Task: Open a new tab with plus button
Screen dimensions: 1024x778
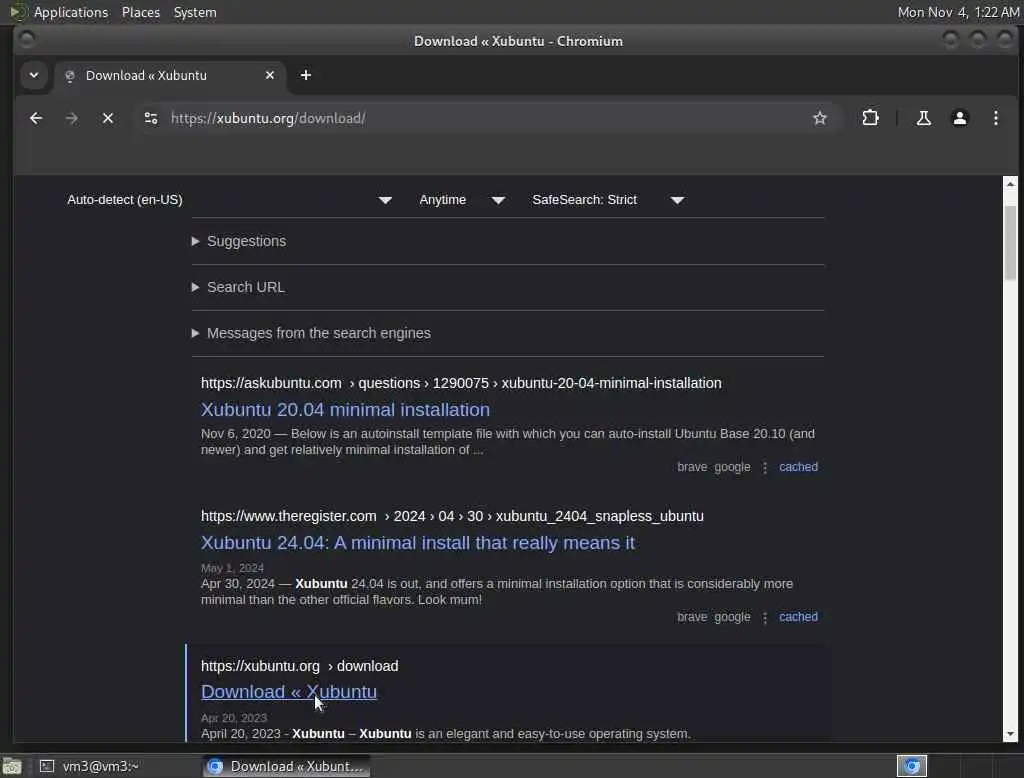Action: pos(306,75)
